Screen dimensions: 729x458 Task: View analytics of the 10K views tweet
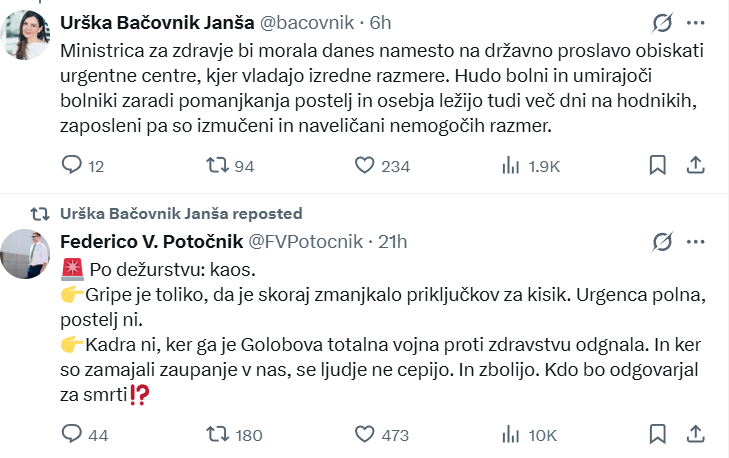click(x=509, y=433)
